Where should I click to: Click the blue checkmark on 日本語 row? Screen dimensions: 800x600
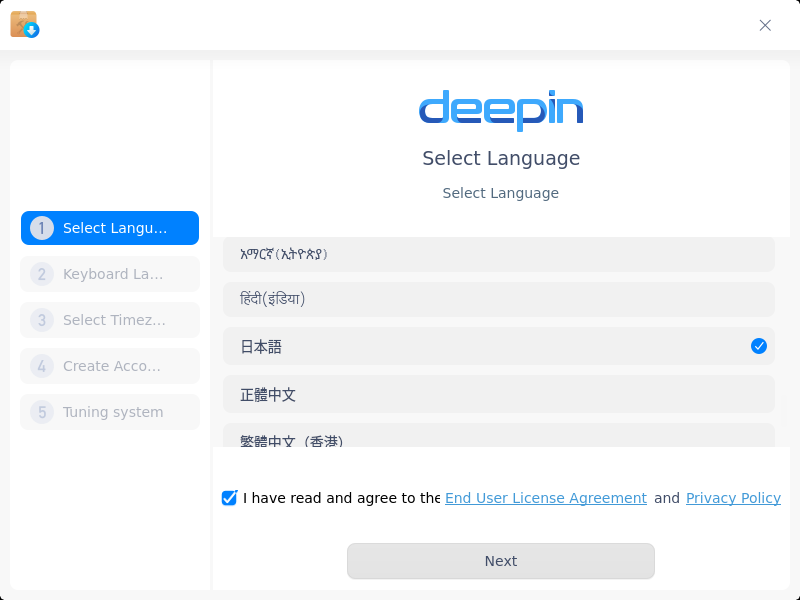[x=759, y=346]
